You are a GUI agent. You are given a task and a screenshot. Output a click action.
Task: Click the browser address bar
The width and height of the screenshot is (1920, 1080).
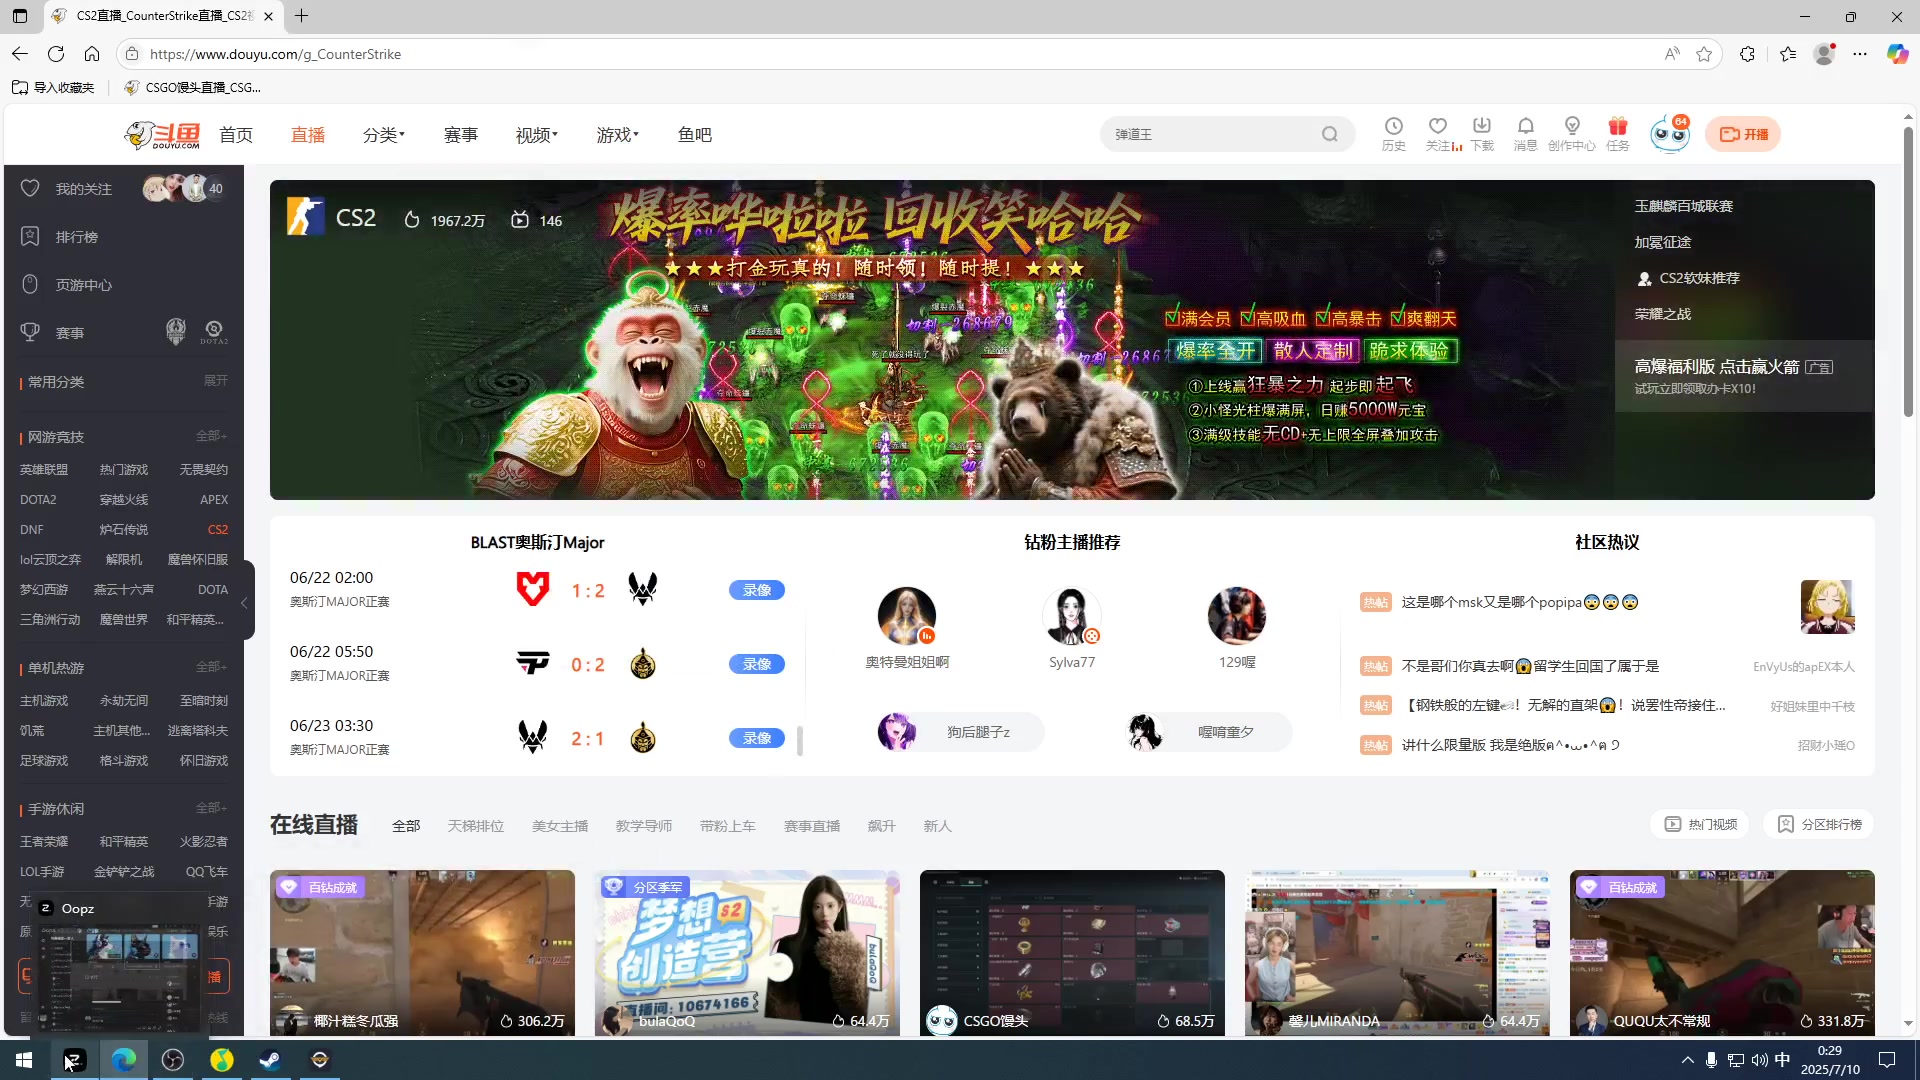click(x=900, y=54)
